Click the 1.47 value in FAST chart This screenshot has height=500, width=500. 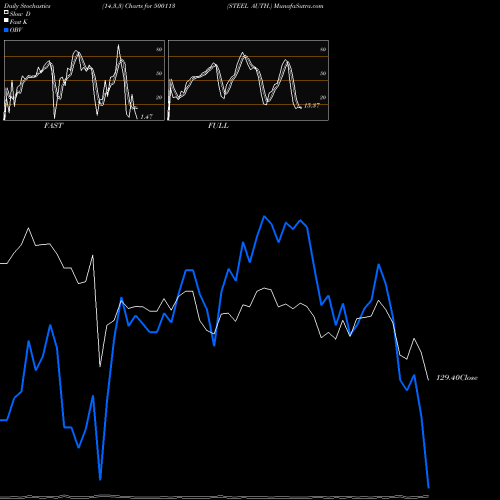point(146,117)
